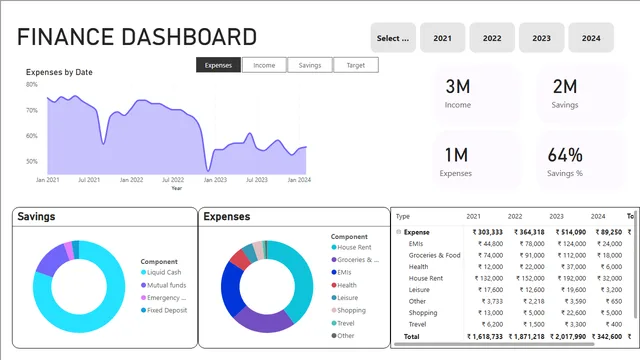The height and width of the screenshot is (360, 640).
Task: Click the Health legend swatch
Action: [x=334, y=285]
